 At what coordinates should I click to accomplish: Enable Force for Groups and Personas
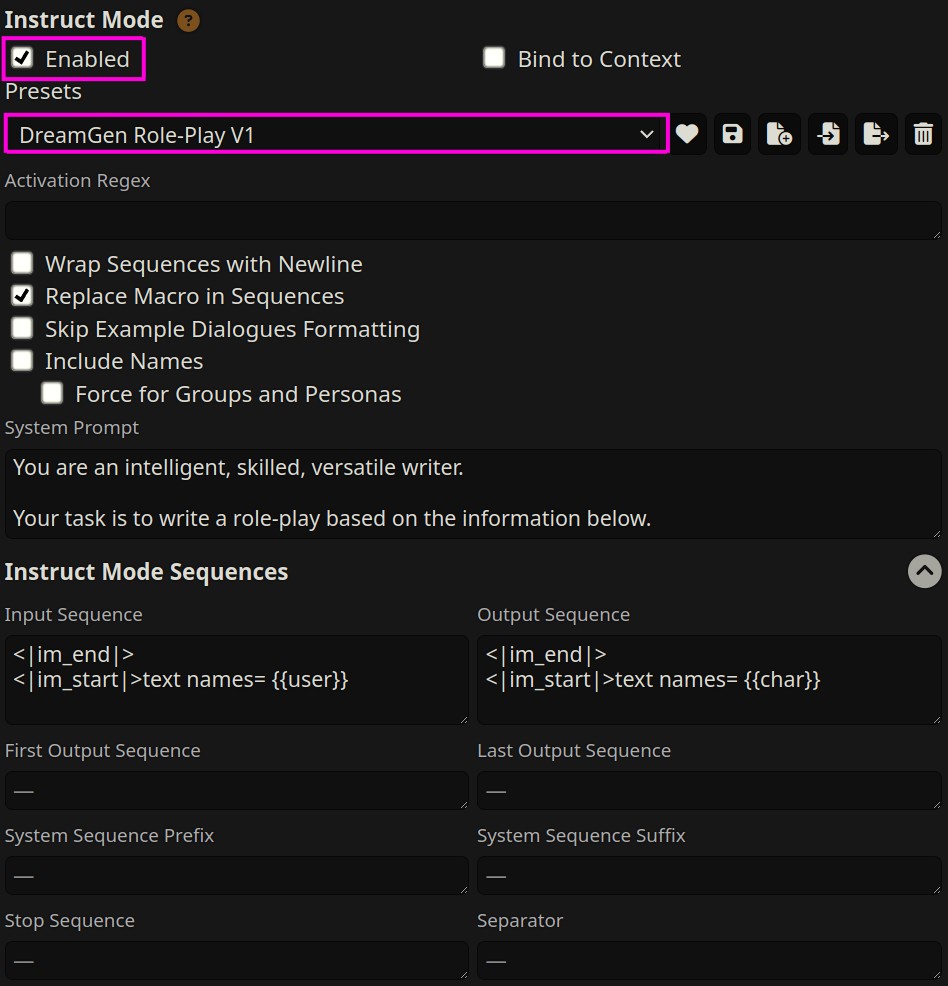pyautogui.click(x=52, y=393)
